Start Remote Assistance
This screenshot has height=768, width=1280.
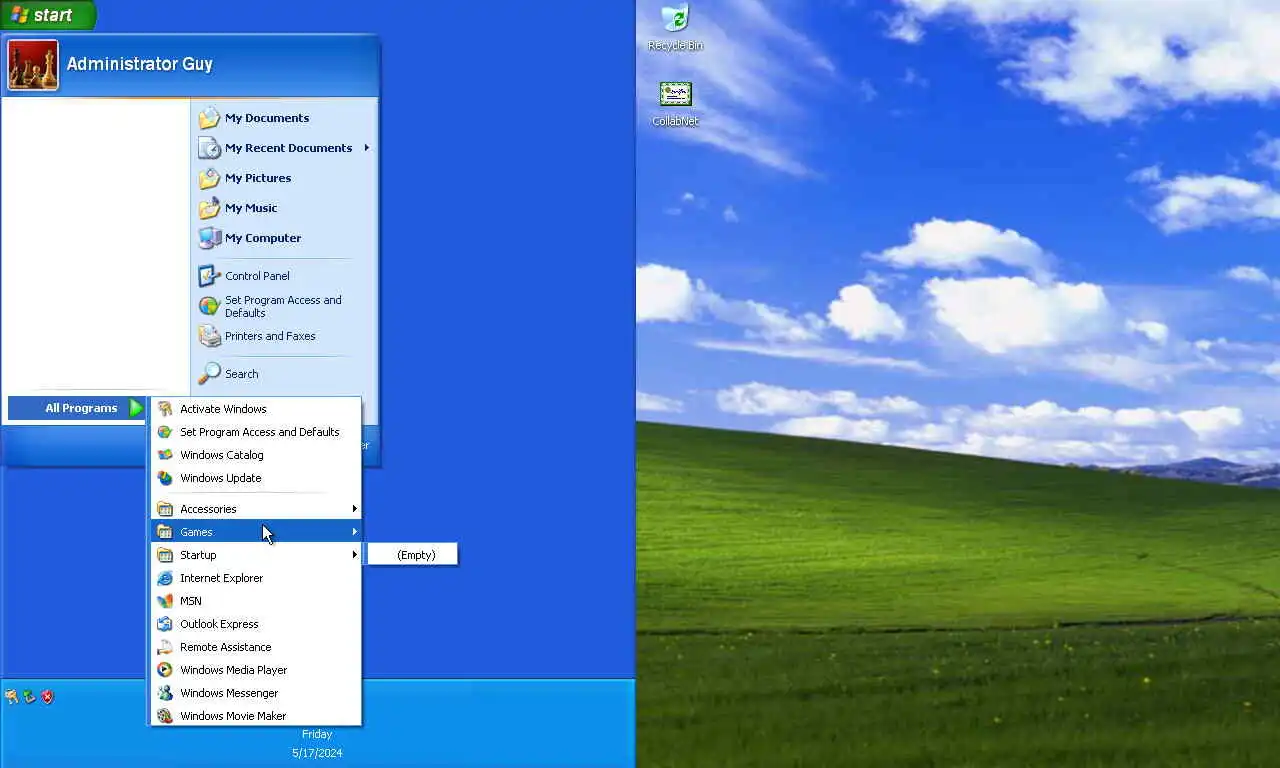click(x=256, y=647)
